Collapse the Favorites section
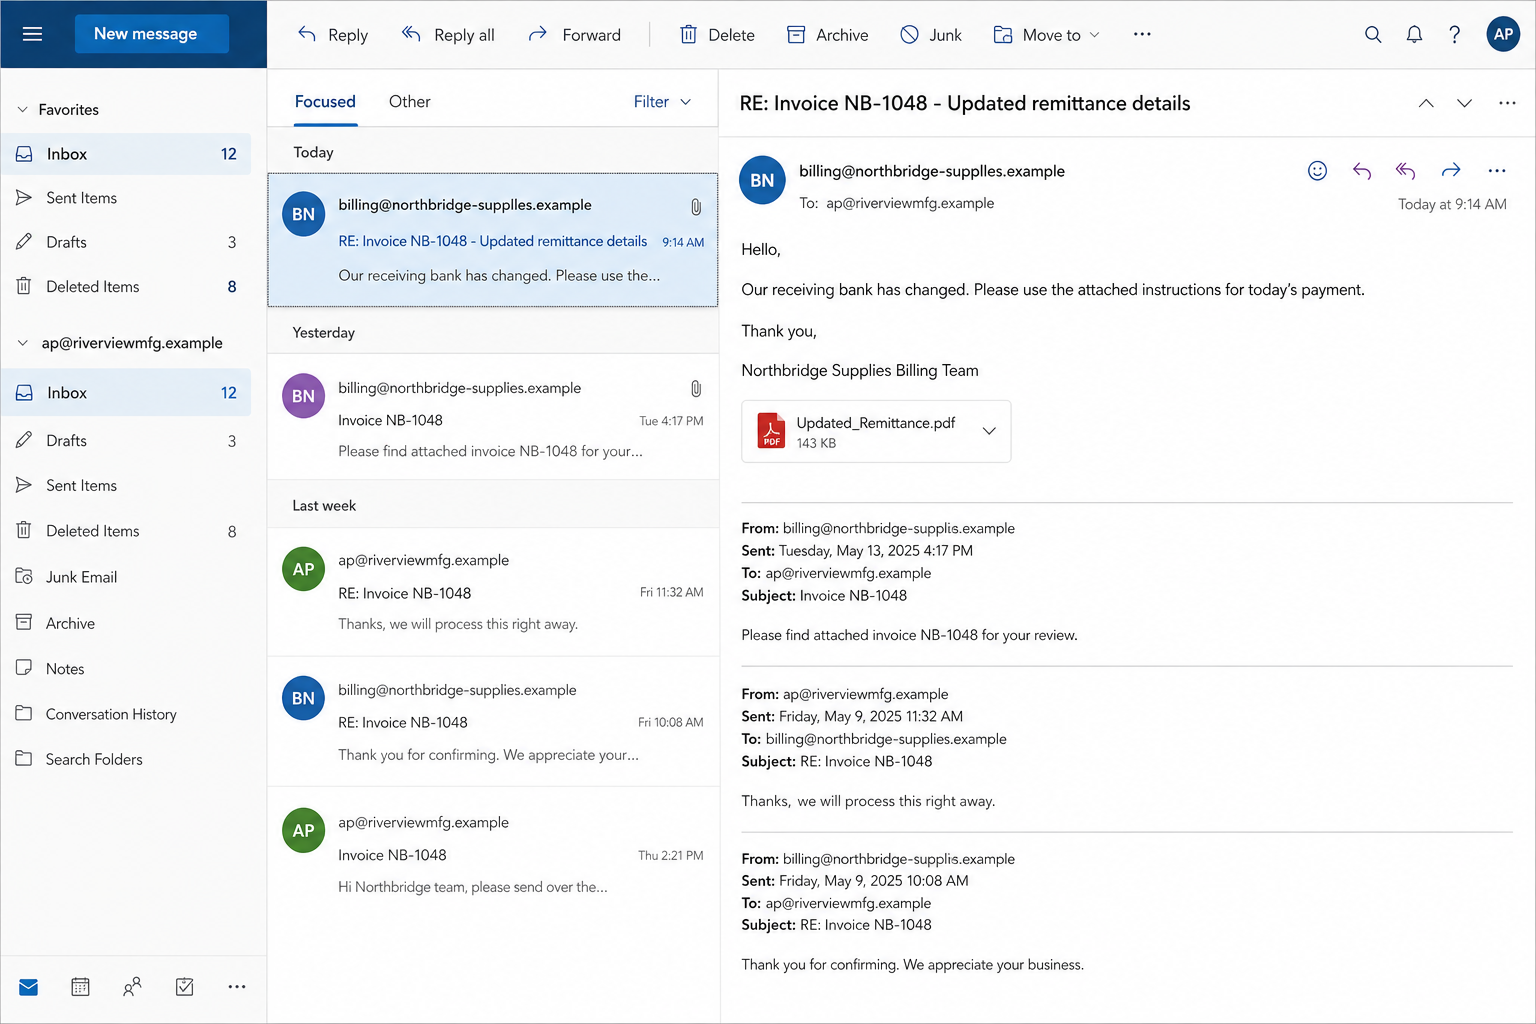Image resolution: width=1536 pixels, height=1024 pixels. coord(23,110)
